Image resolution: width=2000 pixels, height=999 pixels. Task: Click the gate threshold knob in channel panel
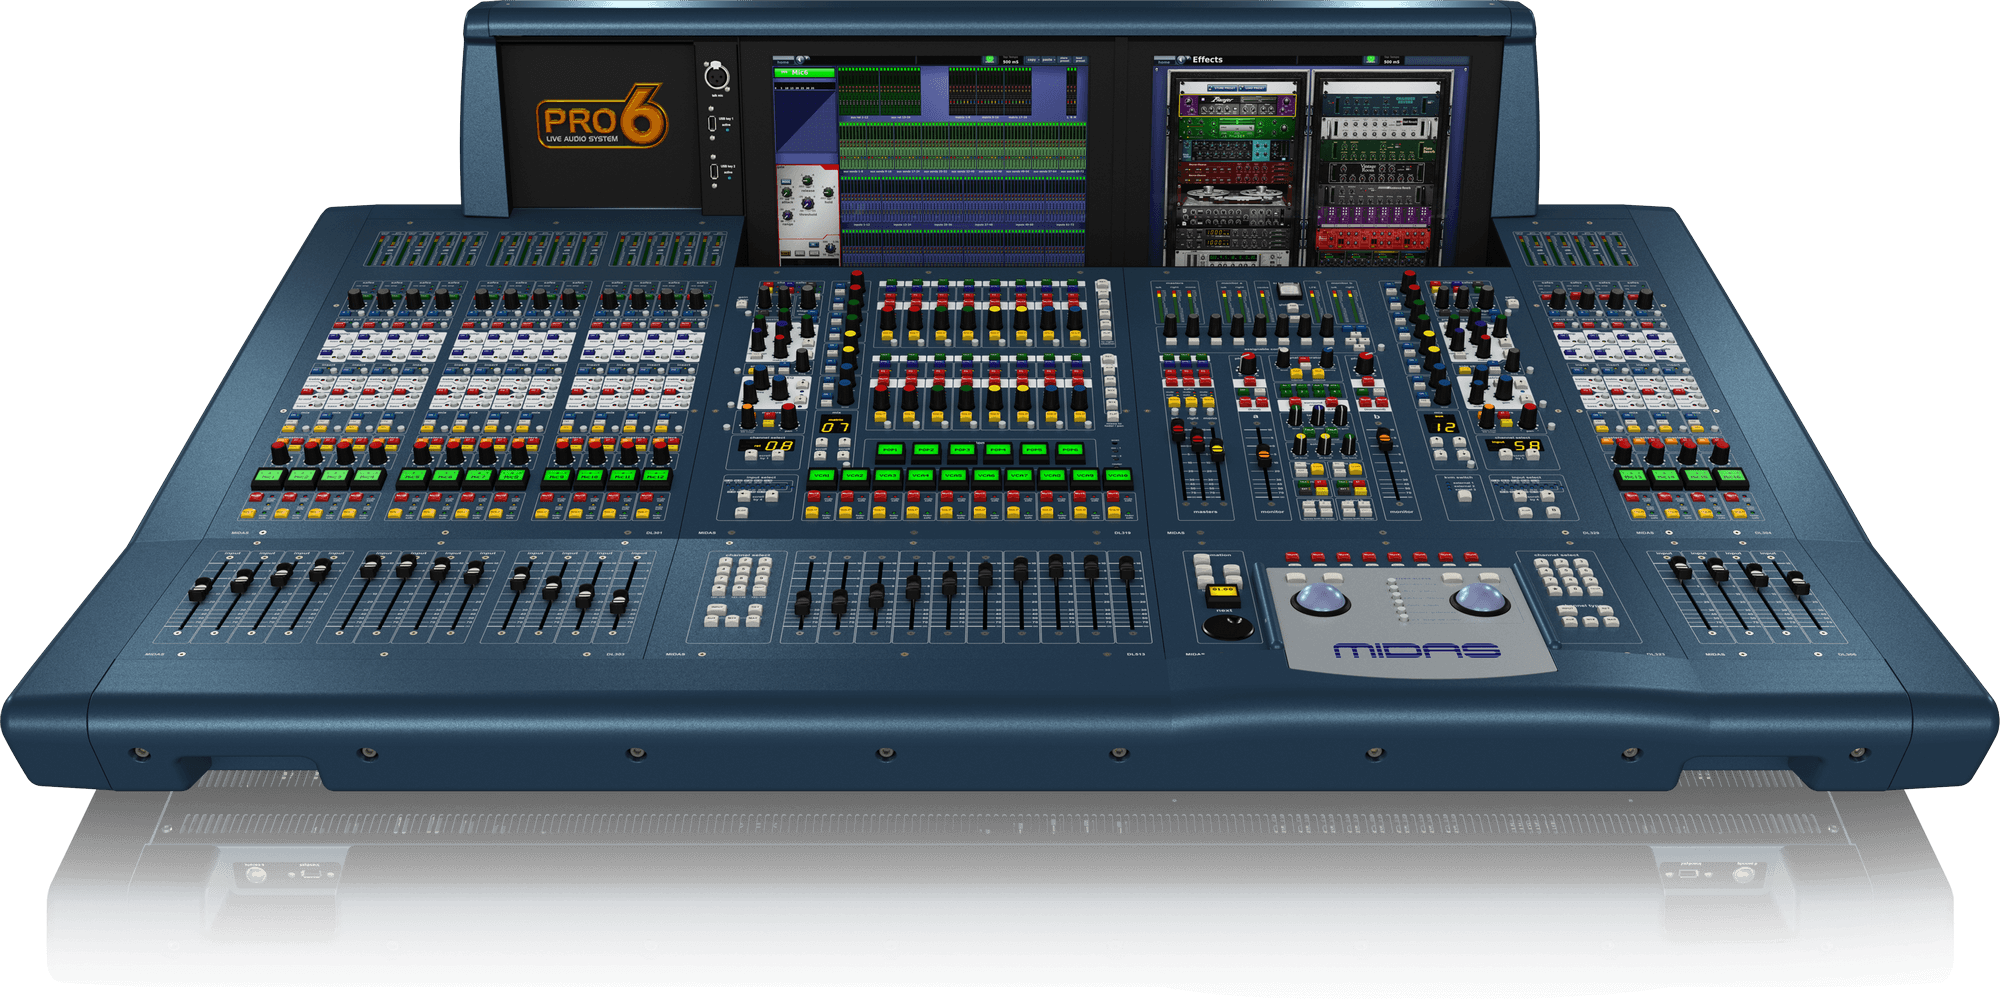(x=807, y=204)
